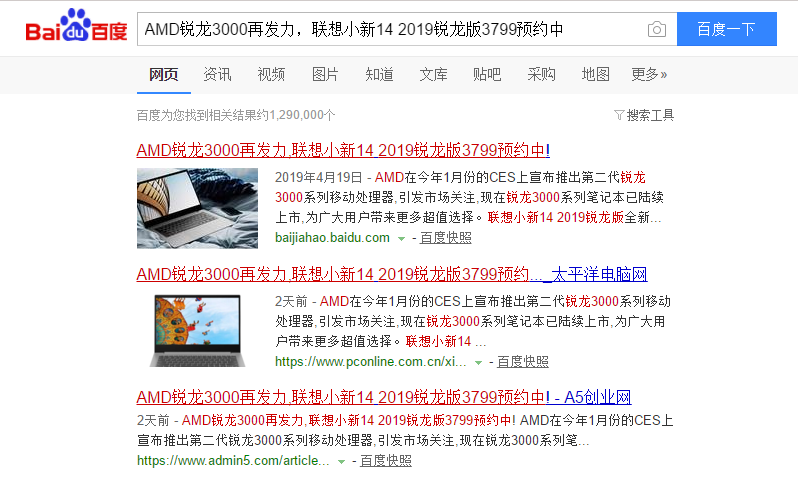Expand dropdown arrow next to baijiahao.baidu.com

point(401,239)
